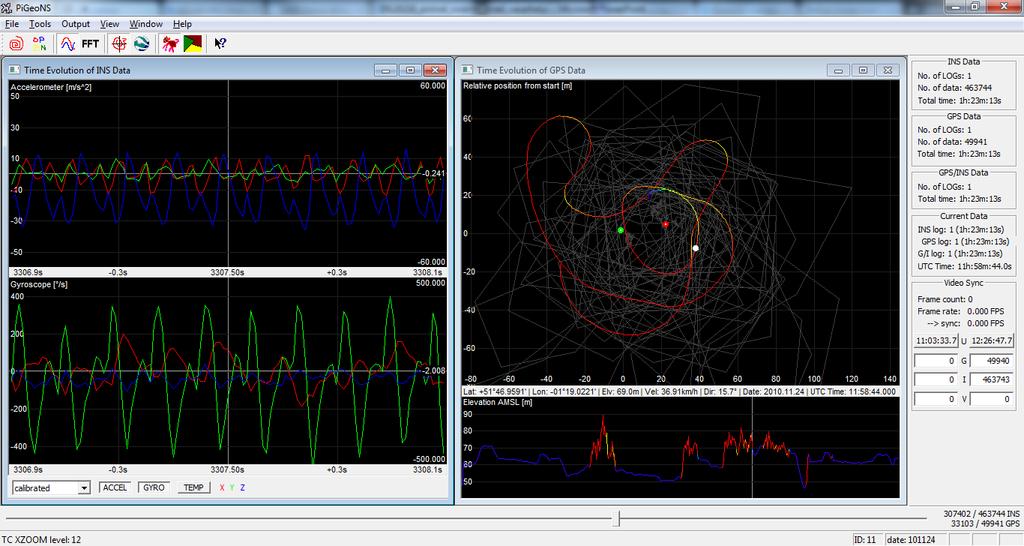Click the red spiral toolbar icon
The width and height of the screenshot is (1024, 546).
pyautogui.click(x=16, y=44)
